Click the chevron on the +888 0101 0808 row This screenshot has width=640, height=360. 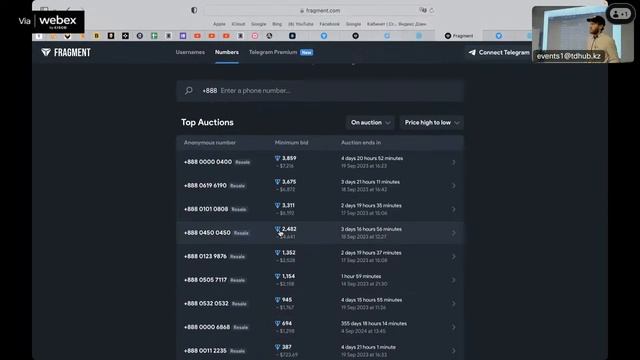(453, 209)
